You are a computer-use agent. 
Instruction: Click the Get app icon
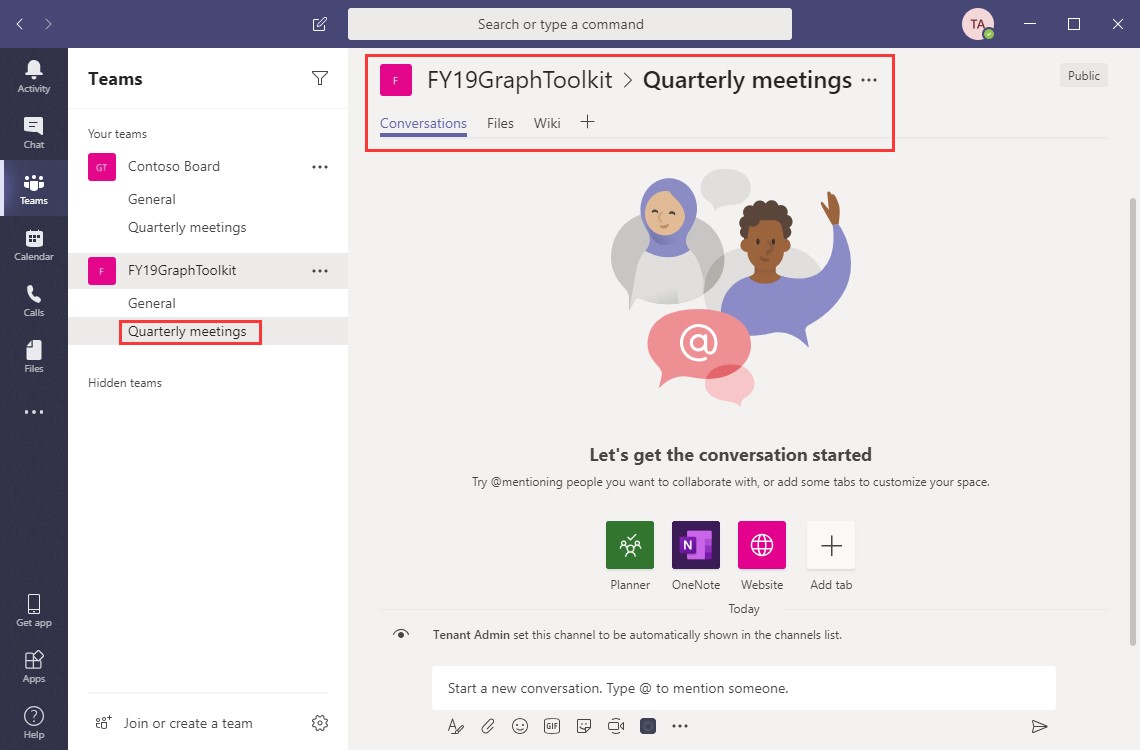point(33,610)
